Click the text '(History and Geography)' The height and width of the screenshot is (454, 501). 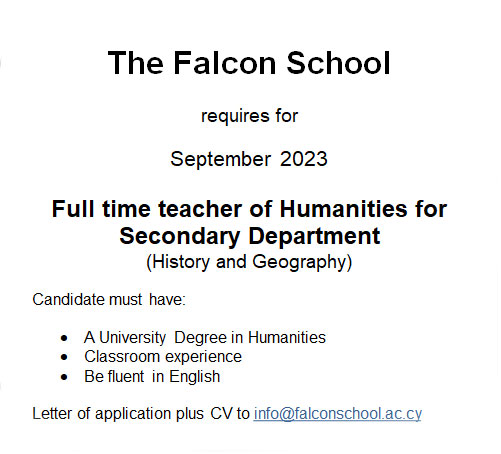pos(249,262)
